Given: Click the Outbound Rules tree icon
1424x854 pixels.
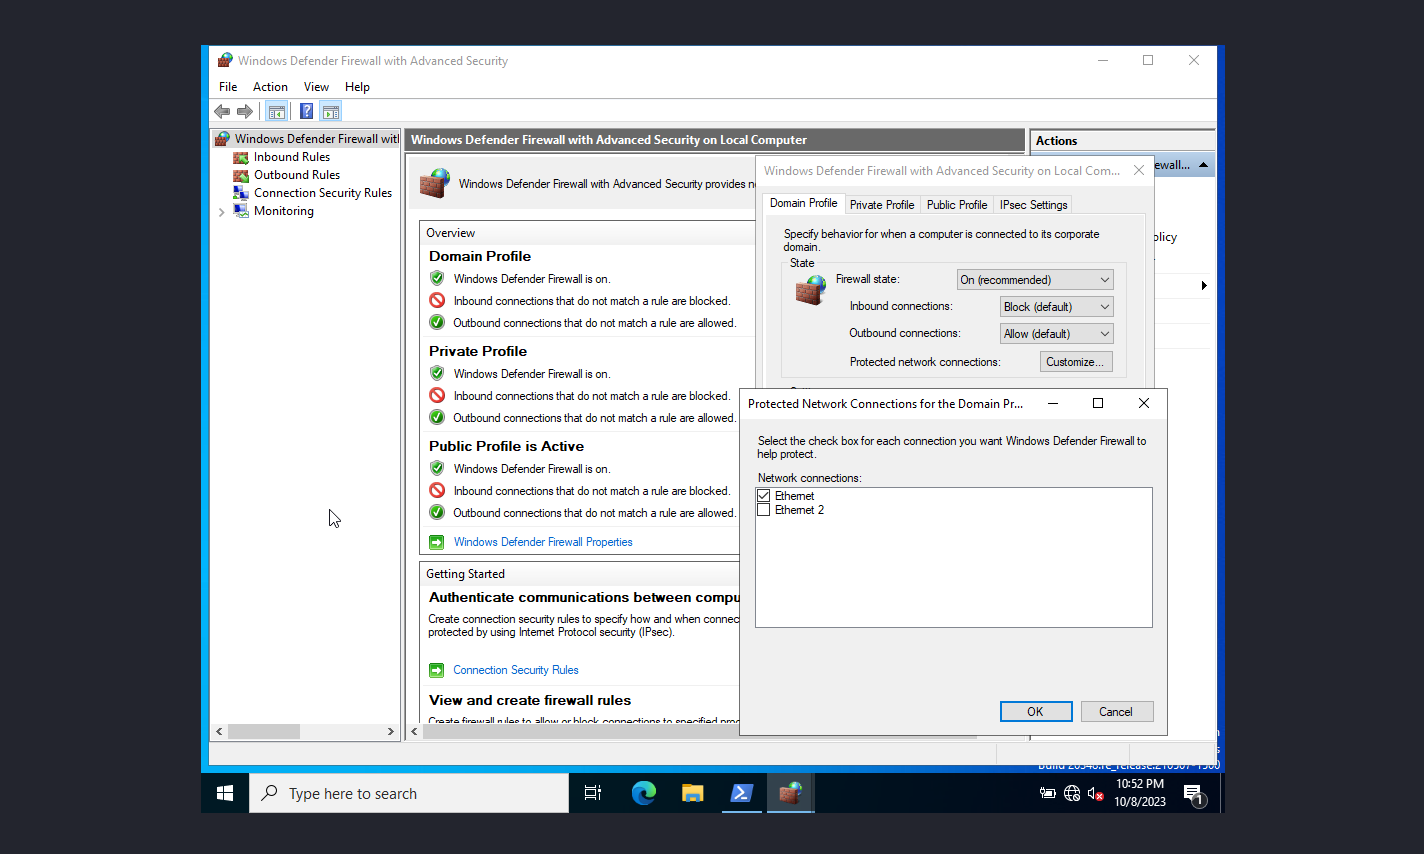Looking at the screenshot, I should pos(241,175).
